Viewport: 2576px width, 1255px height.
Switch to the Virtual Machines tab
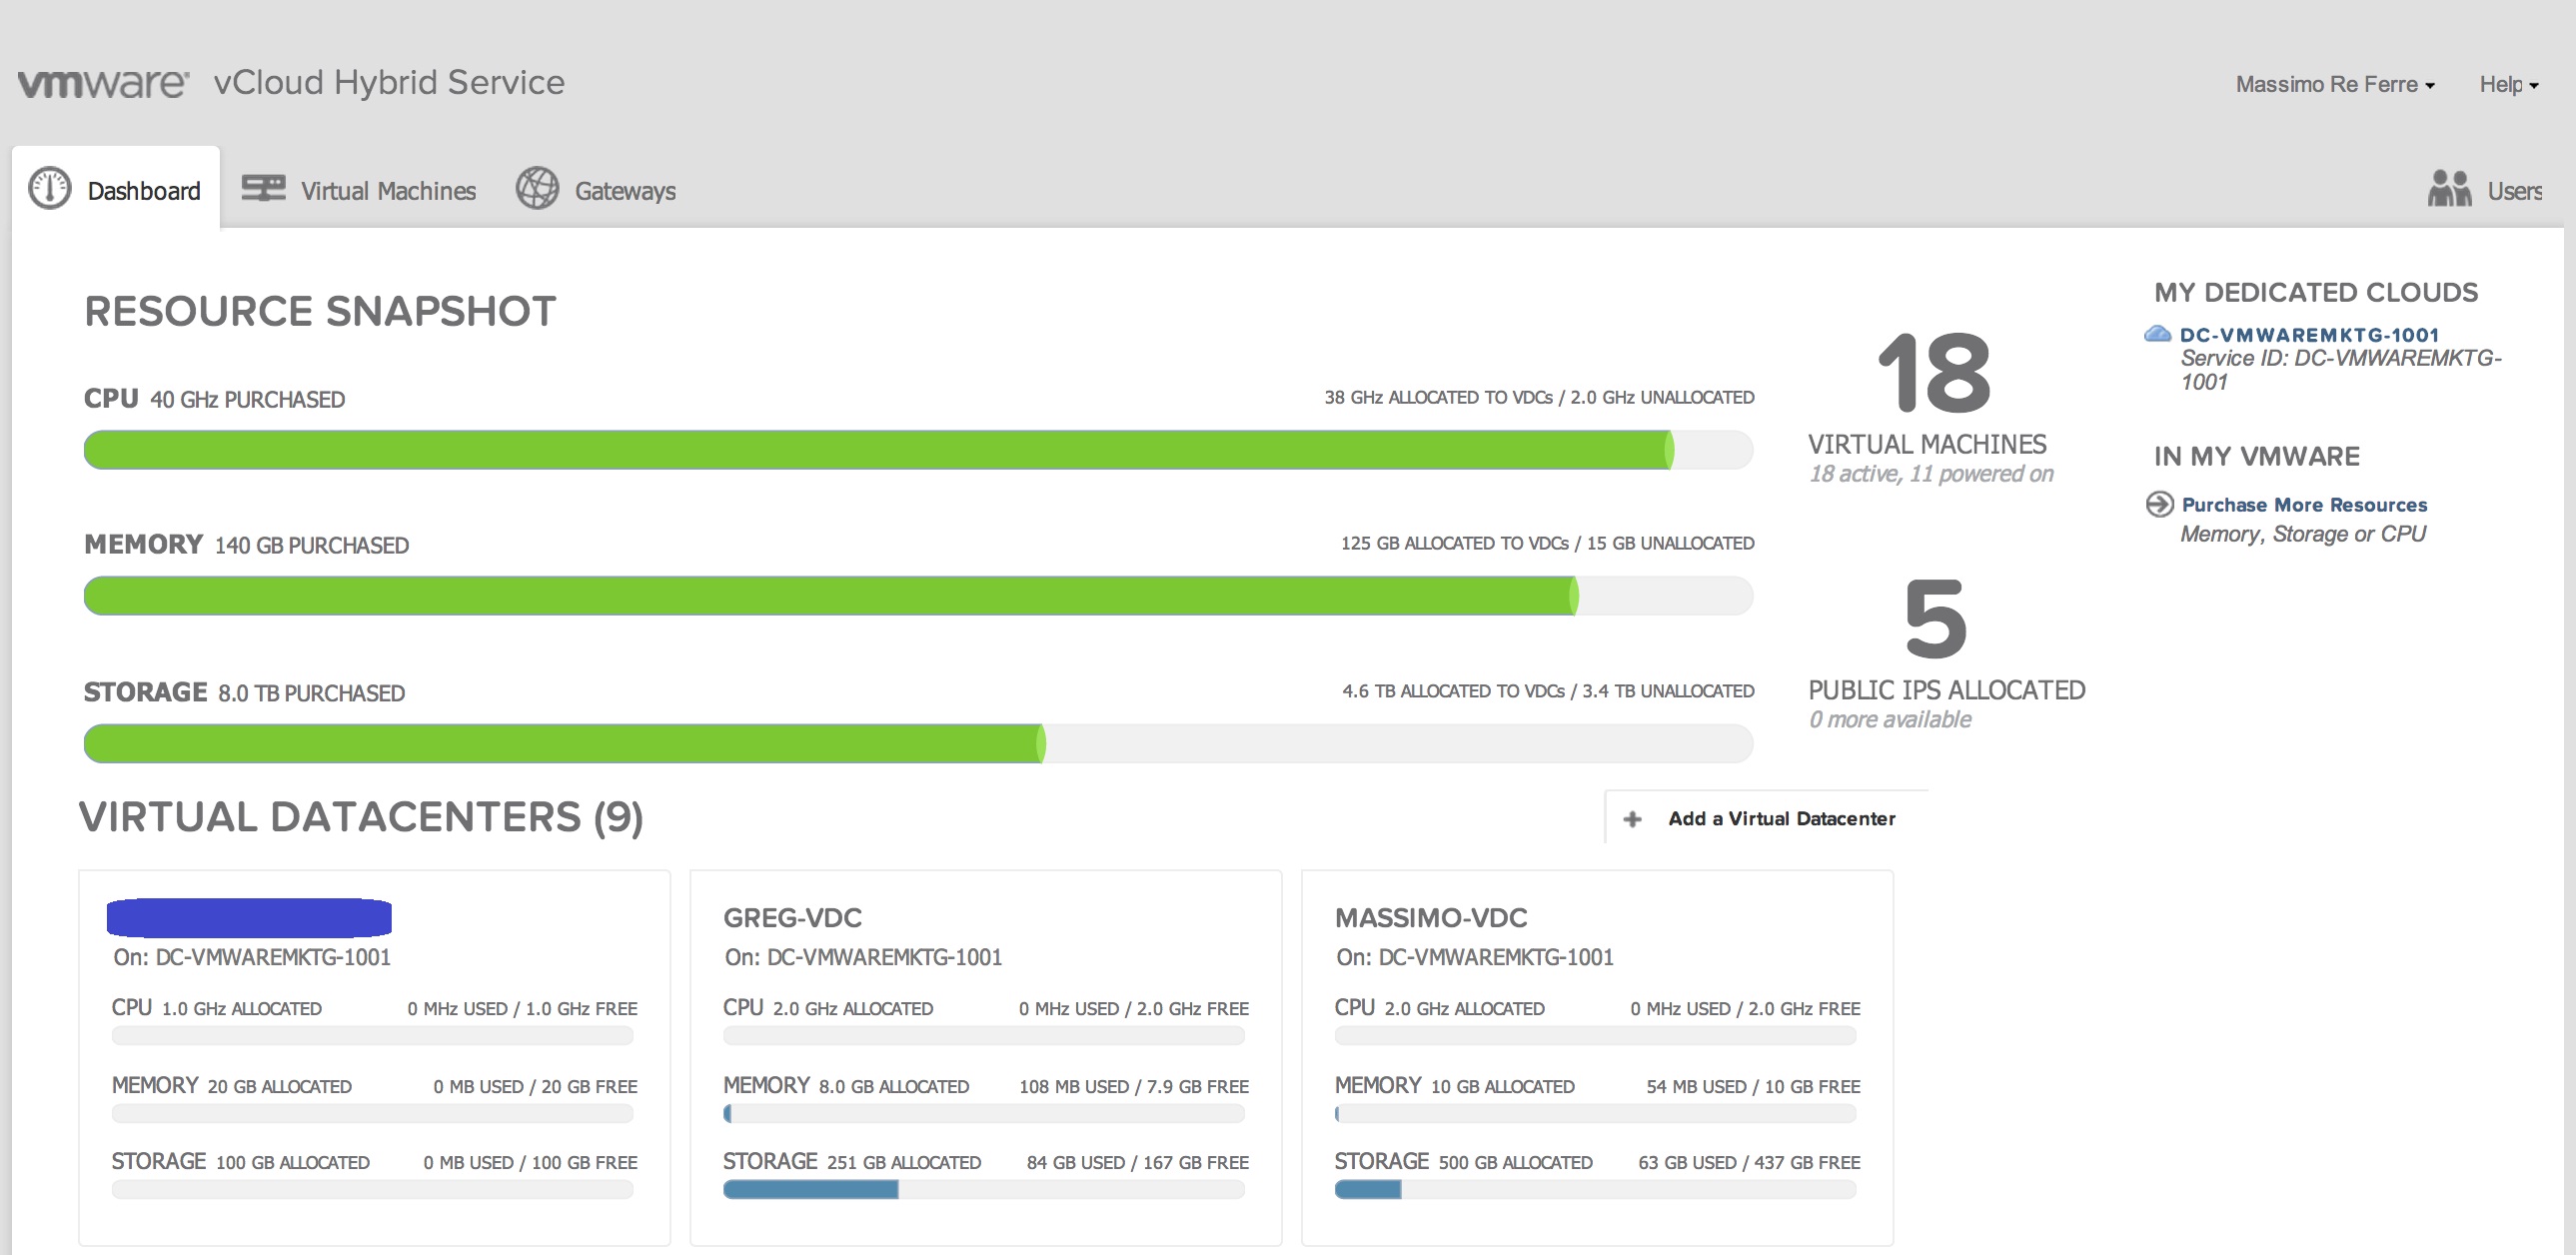click(x=359, y=190)
